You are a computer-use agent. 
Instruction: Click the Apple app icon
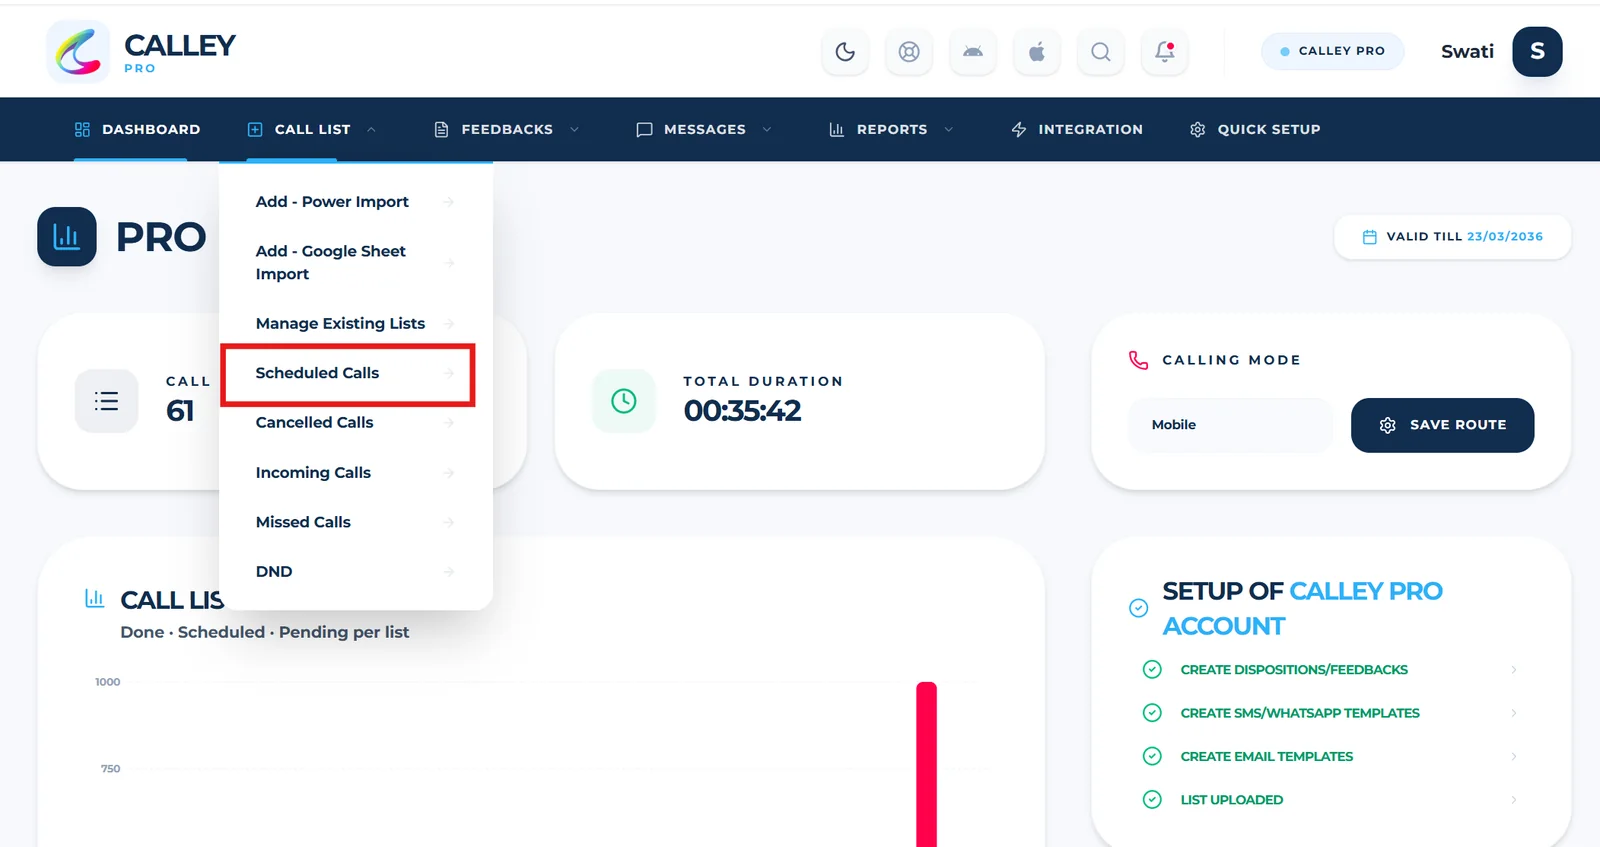point(1037,52)
